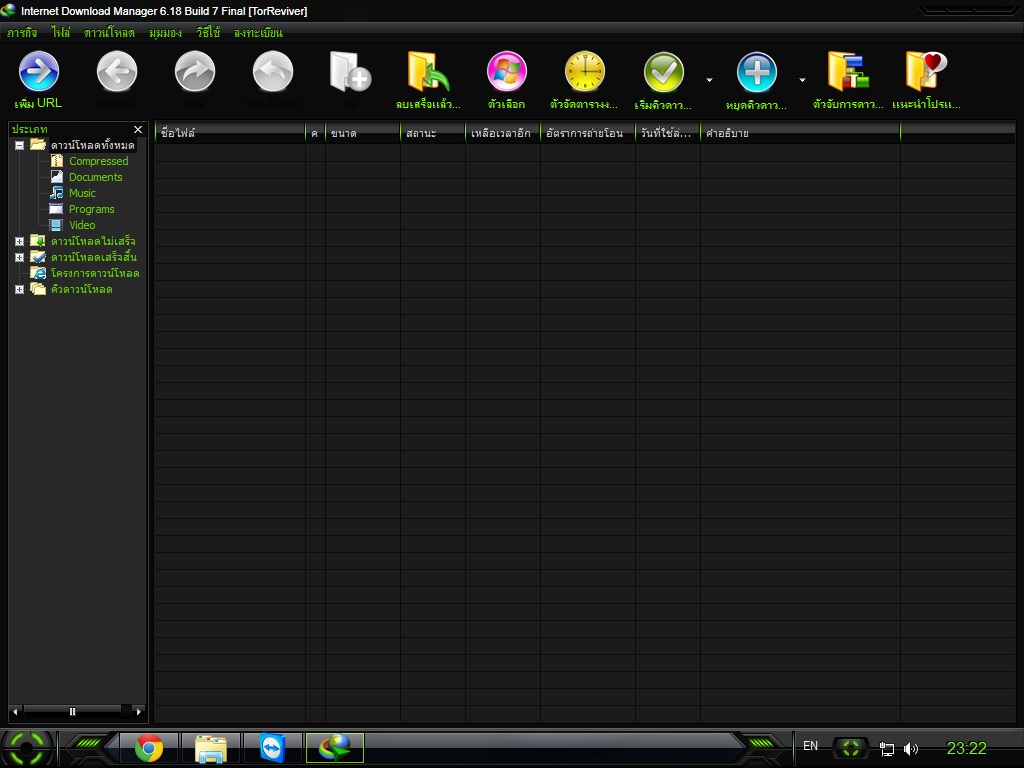Image resolution: width=1024 pixels, height=768 pixels.
Task: Click the categories panel scrollbar right arrow
Action: (x=138, y=712)
